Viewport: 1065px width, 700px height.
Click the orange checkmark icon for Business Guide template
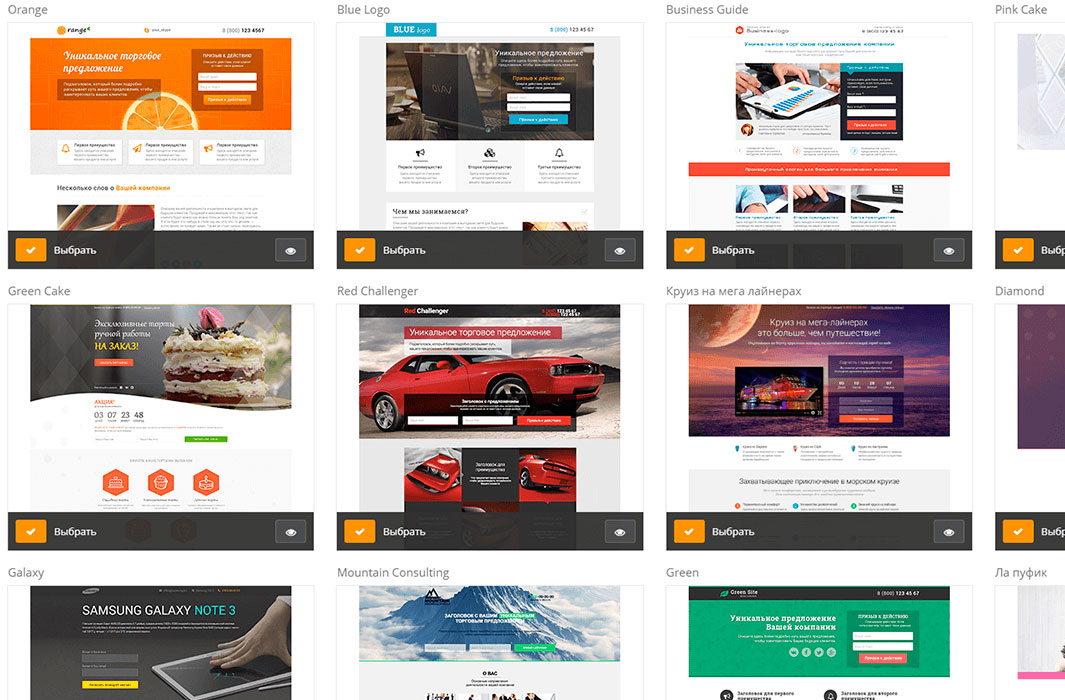pos(689,250)
